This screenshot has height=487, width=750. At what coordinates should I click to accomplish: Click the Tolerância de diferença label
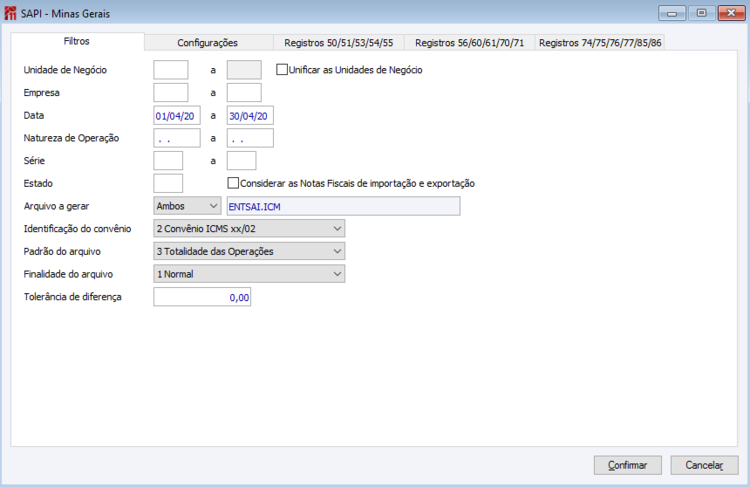tap(73, 297)
